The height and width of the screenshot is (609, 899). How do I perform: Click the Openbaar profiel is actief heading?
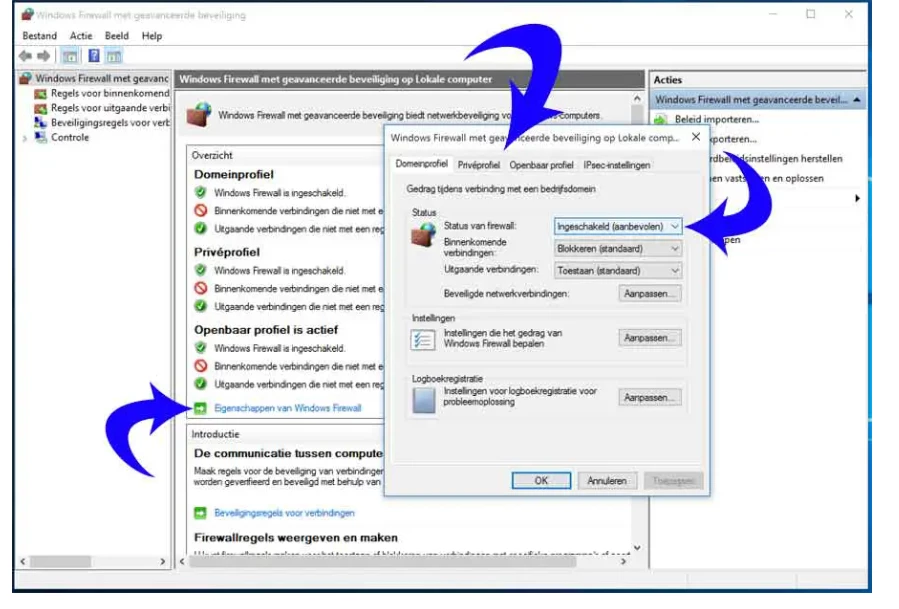tap(266, 330)
